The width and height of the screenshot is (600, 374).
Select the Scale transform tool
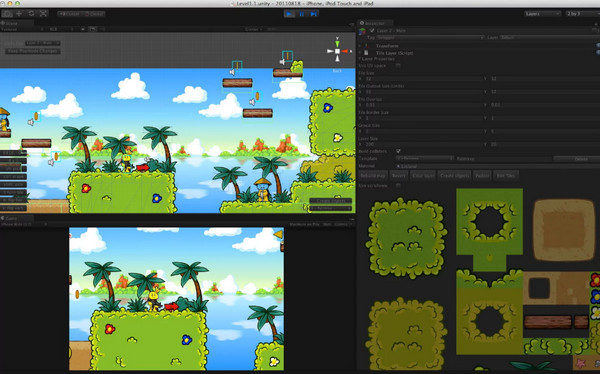click(43, 14)
